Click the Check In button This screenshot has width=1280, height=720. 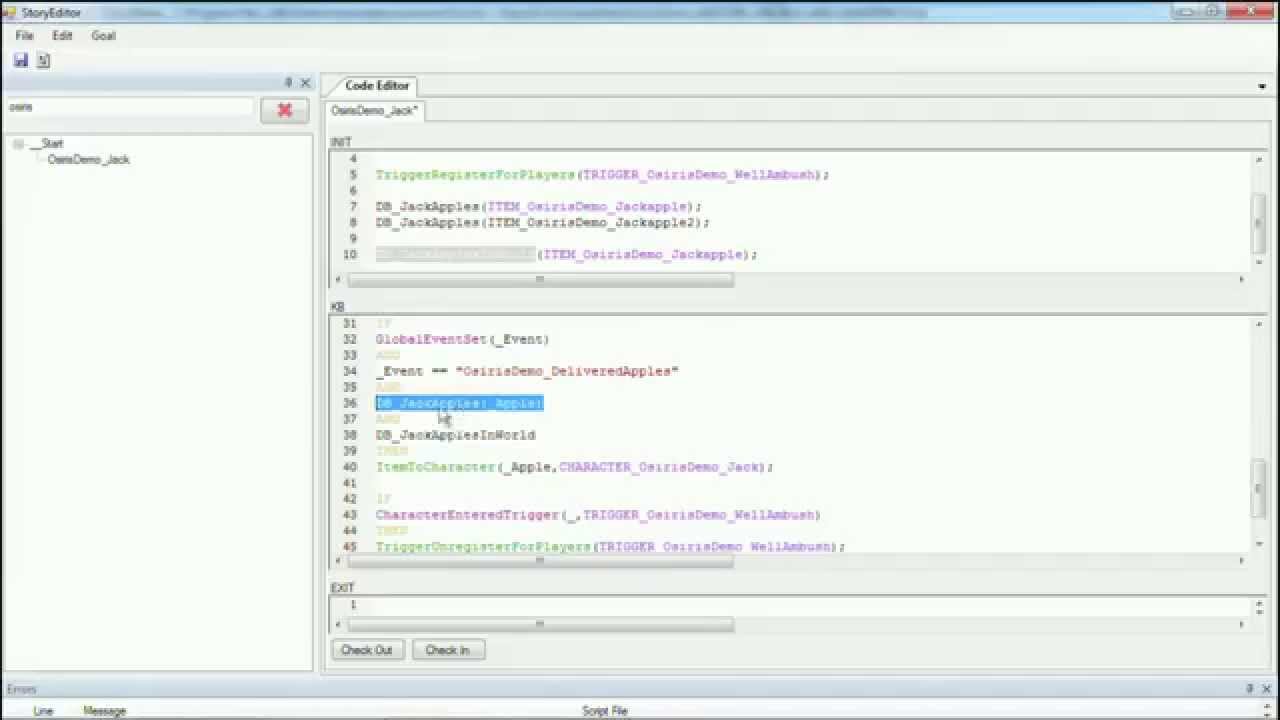point(447,650)
